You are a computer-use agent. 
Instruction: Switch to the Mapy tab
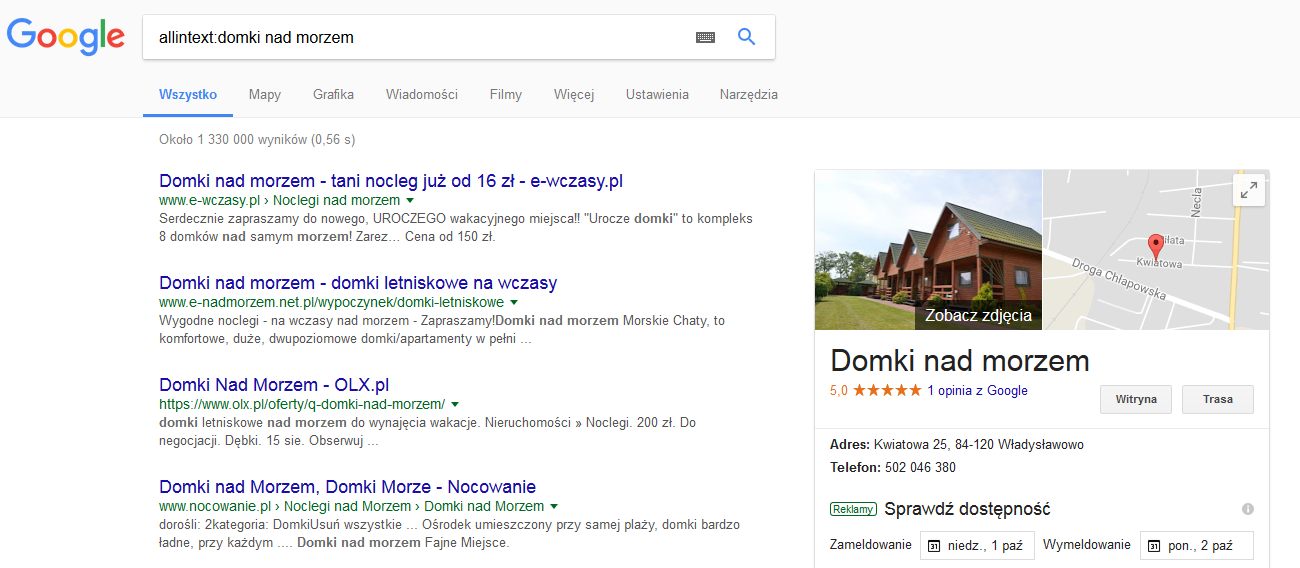click(x=265, y=95)
